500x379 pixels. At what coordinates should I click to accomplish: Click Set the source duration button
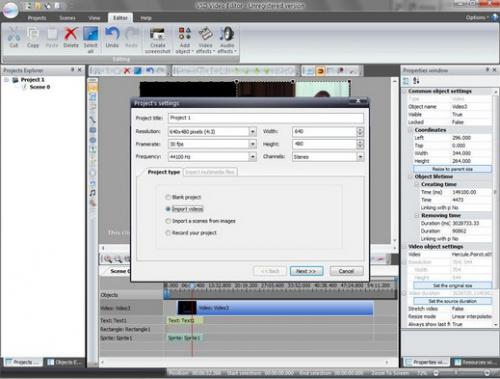coord(452,301)
